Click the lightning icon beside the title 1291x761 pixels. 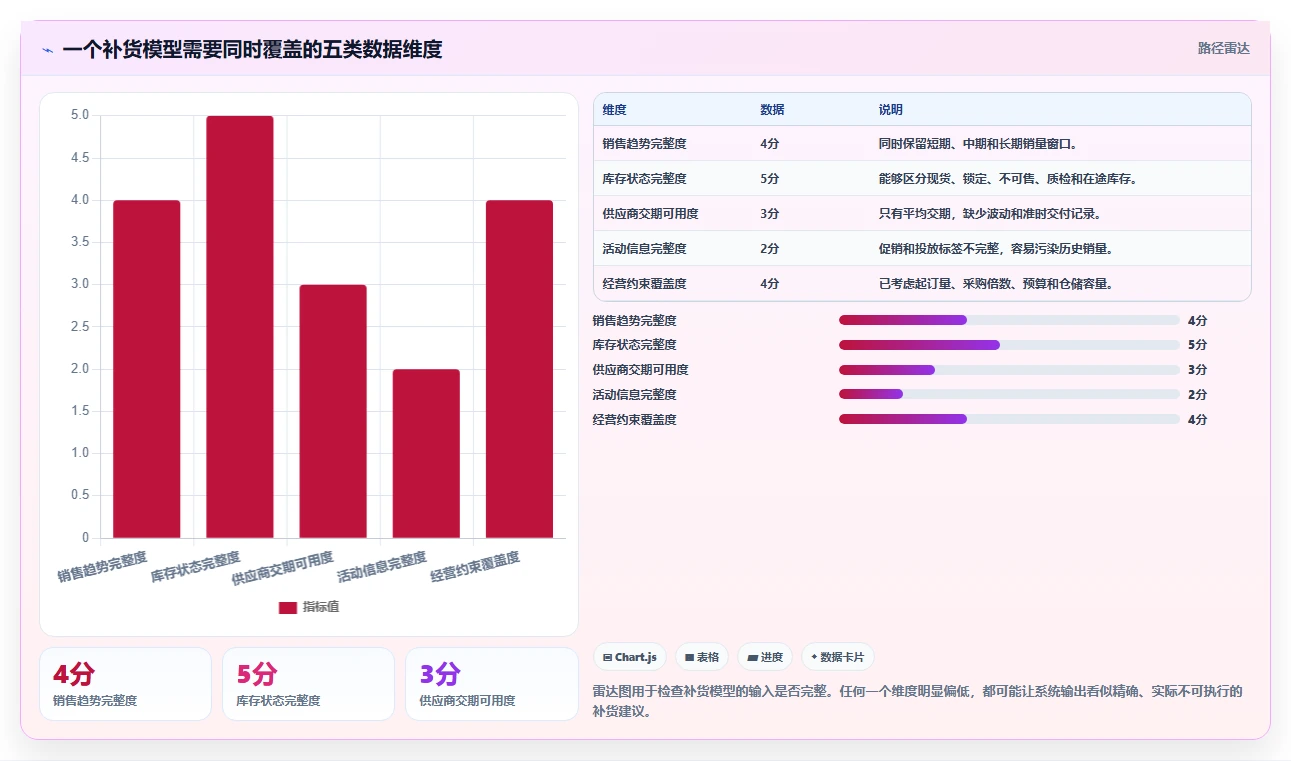tap(47, 50)
